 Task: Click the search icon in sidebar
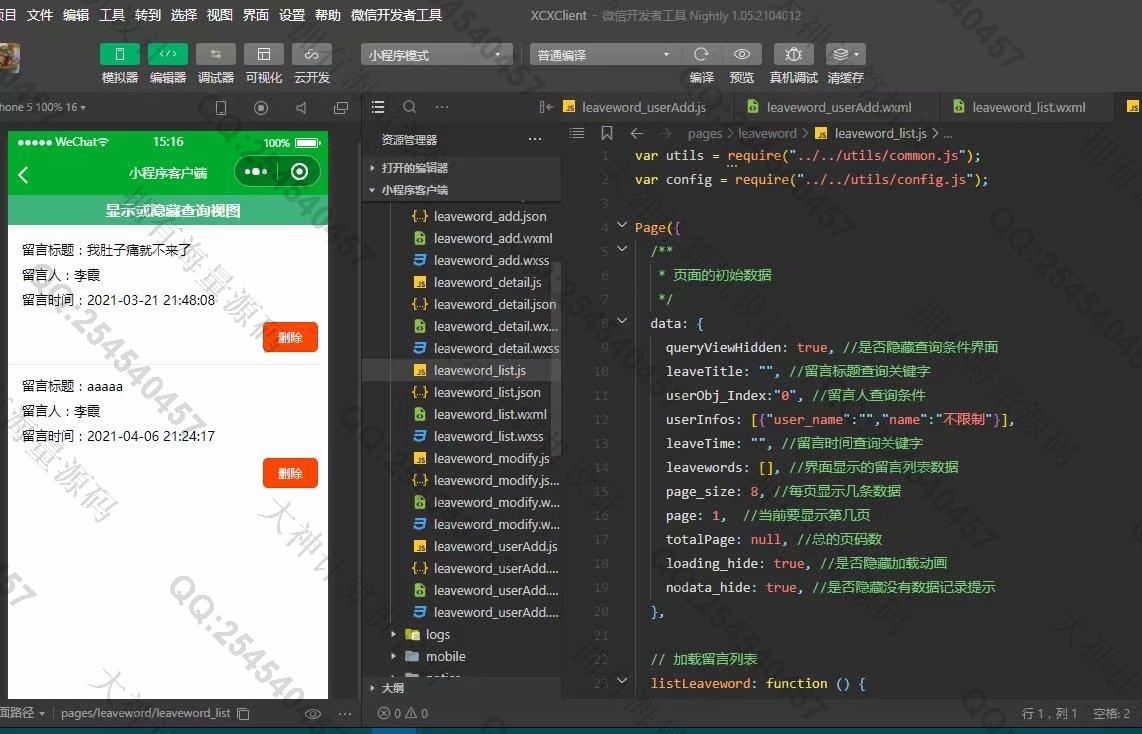point(410,107)
